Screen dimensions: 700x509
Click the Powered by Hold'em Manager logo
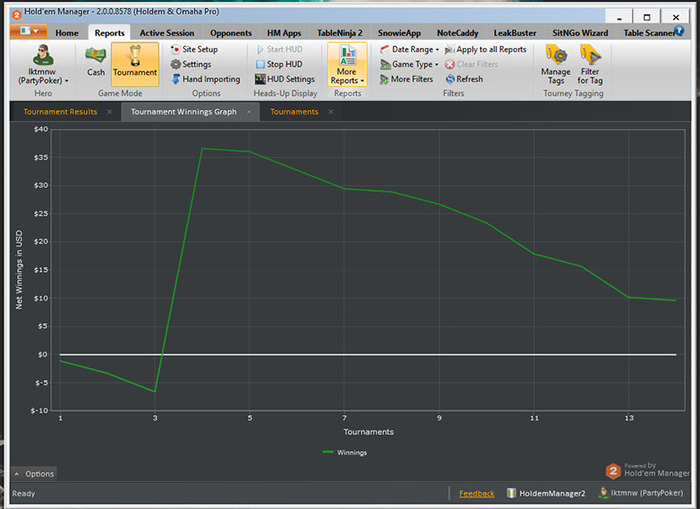point(647,470)
